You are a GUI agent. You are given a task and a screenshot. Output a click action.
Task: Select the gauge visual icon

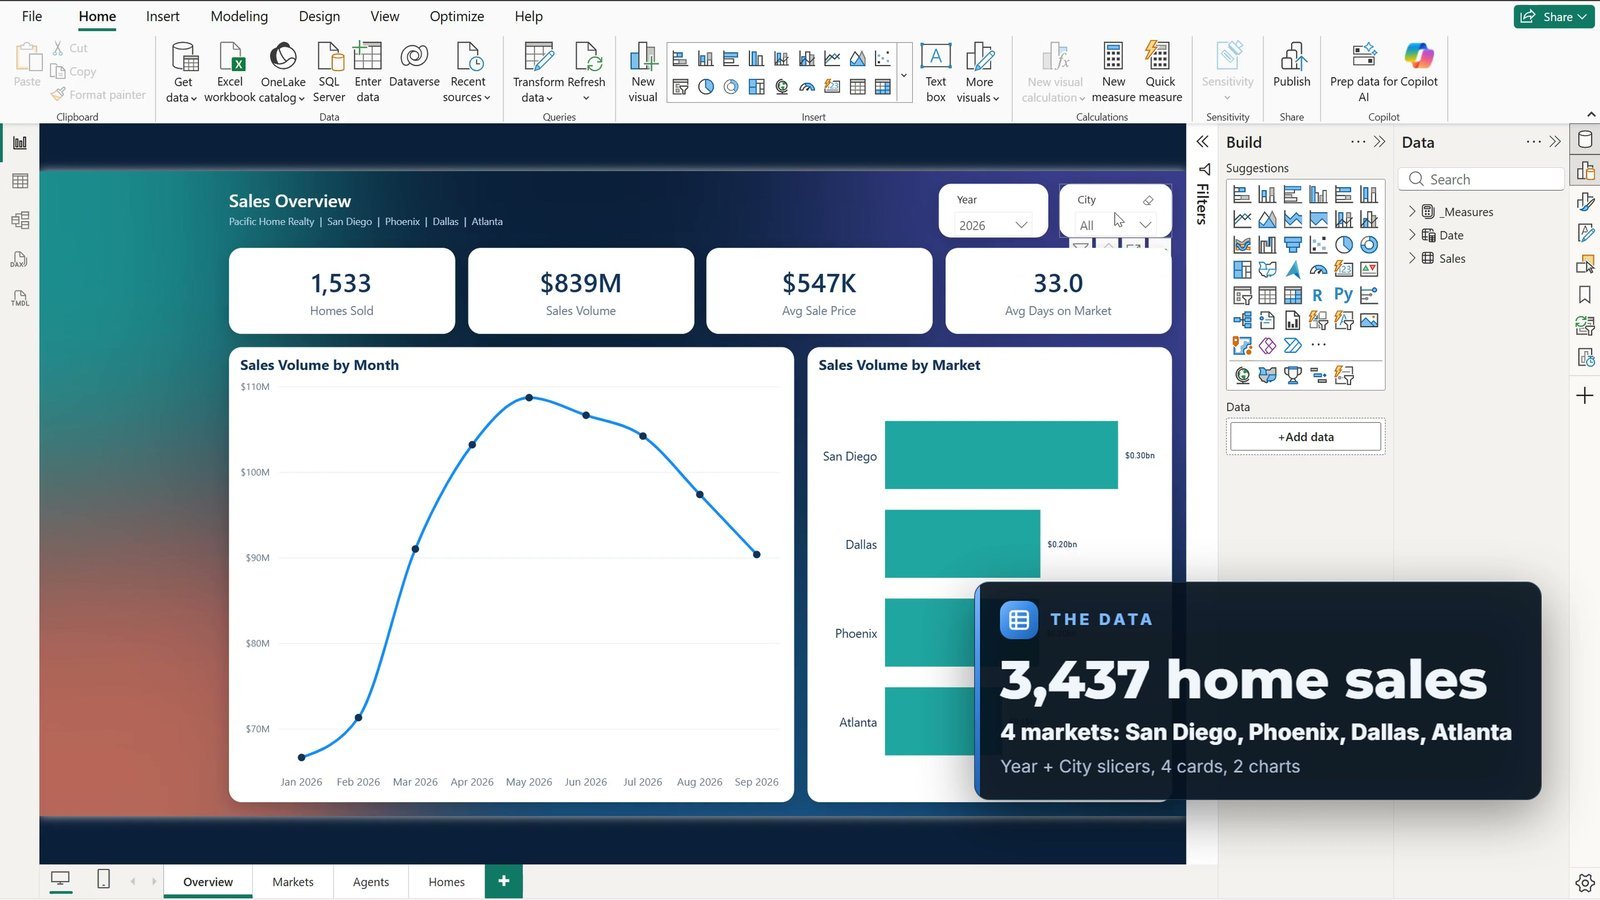(1318, 269)
